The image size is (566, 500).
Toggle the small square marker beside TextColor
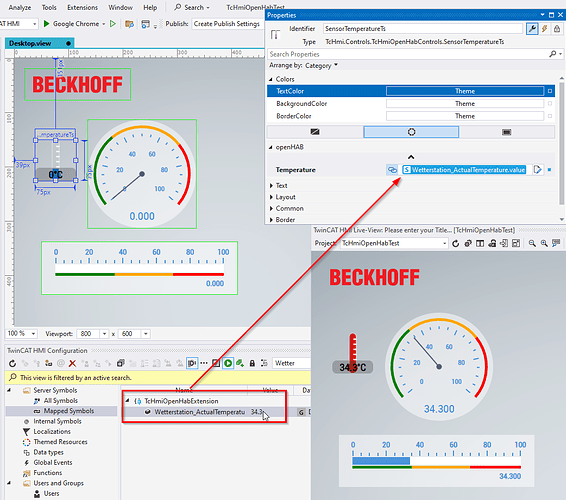tap(550, 91)
